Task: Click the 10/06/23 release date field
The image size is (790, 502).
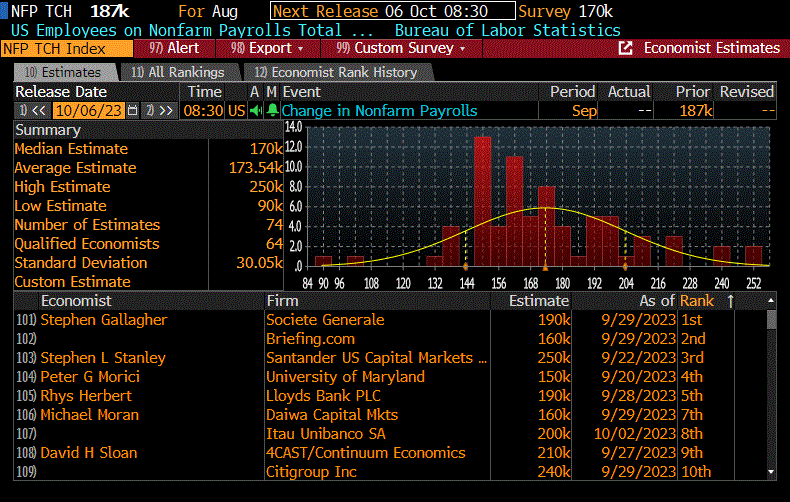Action: tap(89, 110)
